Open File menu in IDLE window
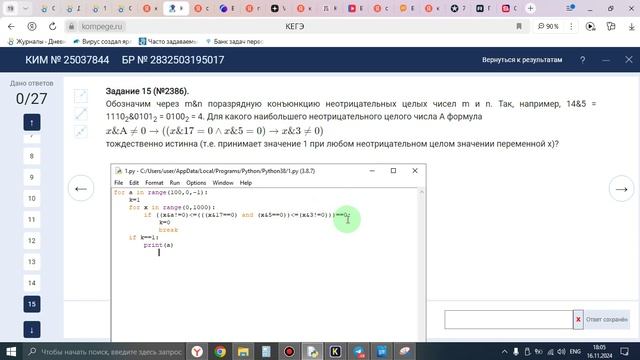This screenshot has width=640, height=360. (x=118, y=183)
